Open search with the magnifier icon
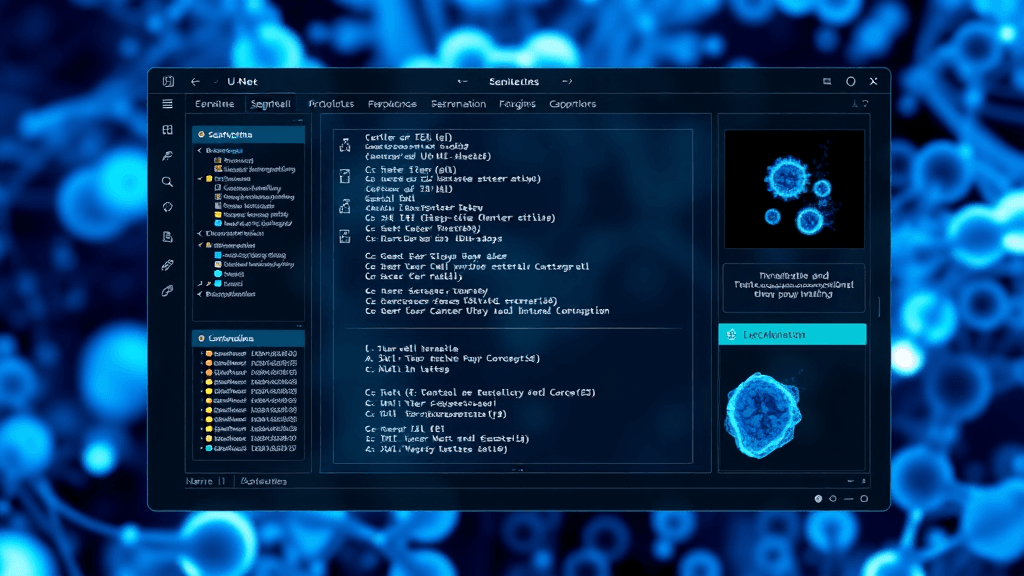This screenshot has height=576, width=1024. point(167,182)
